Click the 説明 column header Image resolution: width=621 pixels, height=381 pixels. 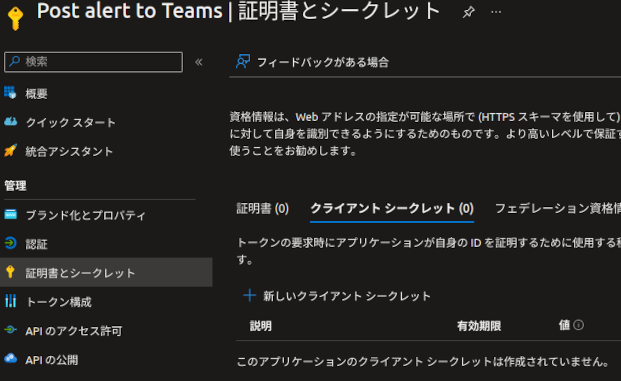(261, 326)
